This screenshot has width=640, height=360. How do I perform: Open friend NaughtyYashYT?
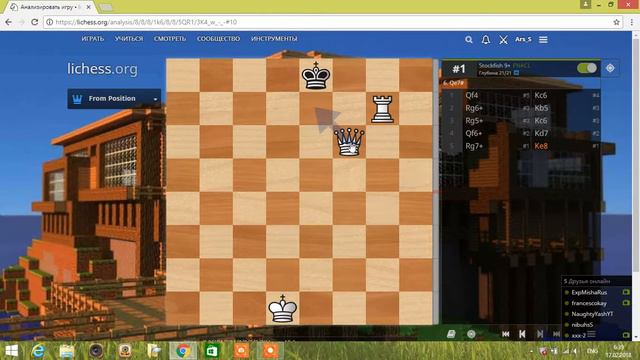coord(592,314)
